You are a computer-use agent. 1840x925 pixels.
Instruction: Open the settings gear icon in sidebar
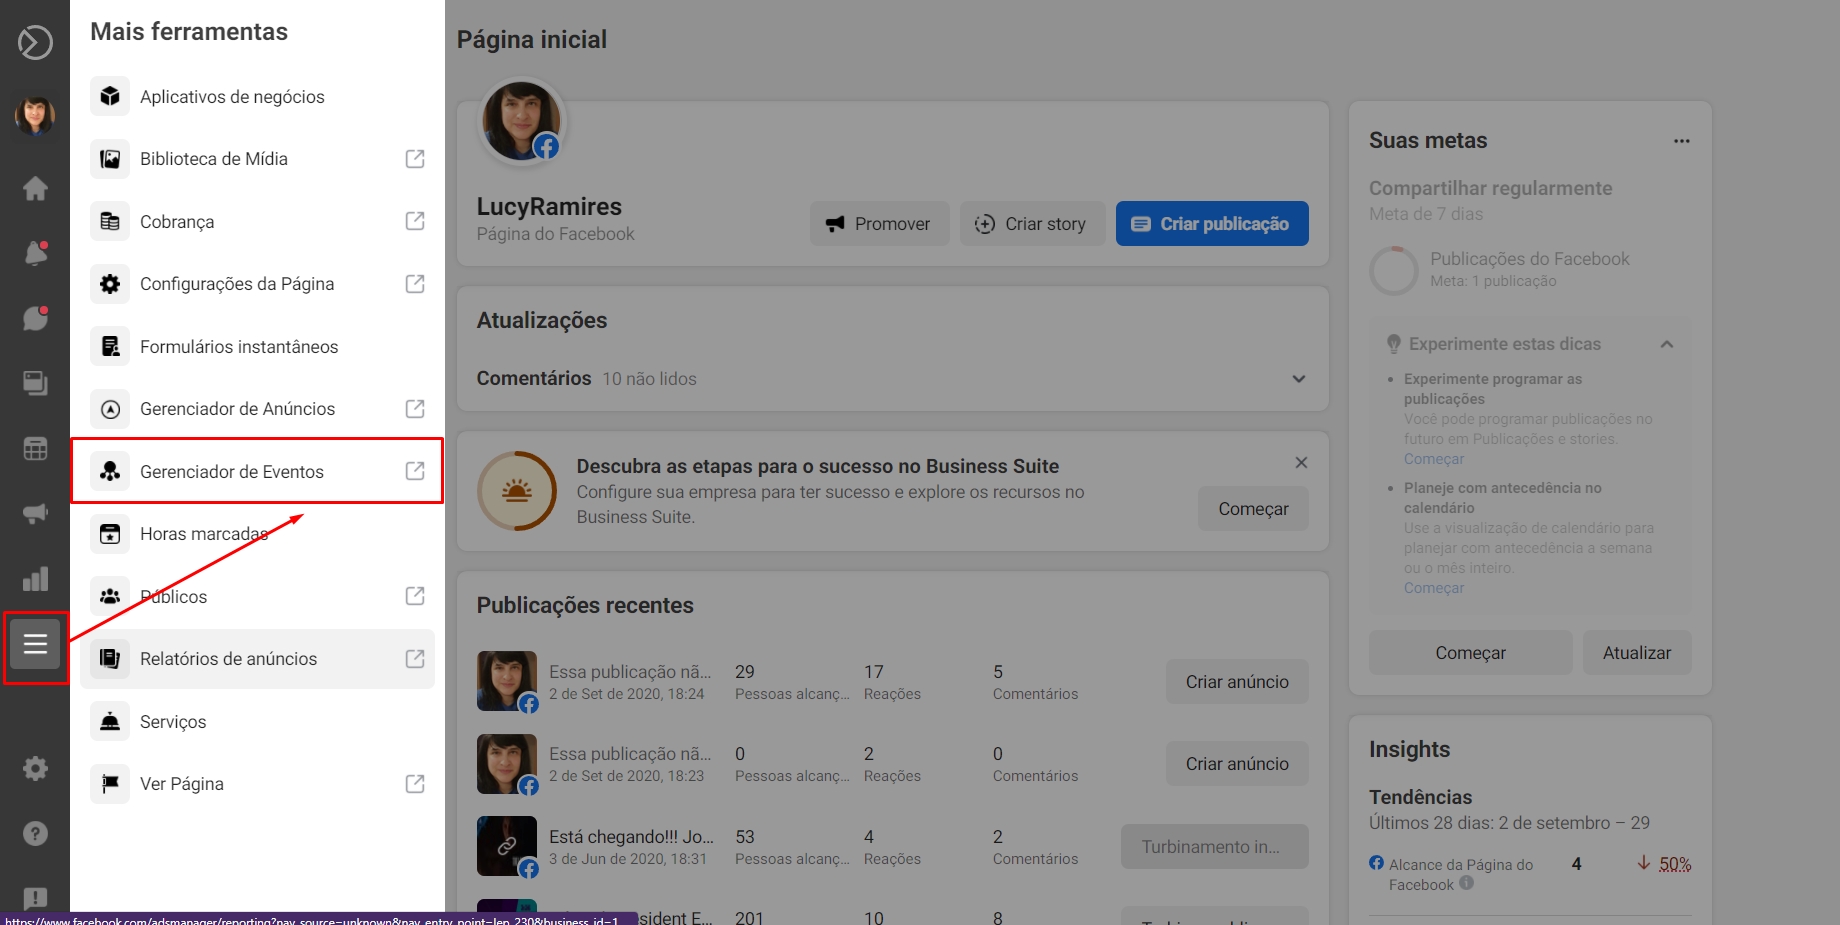35,768
